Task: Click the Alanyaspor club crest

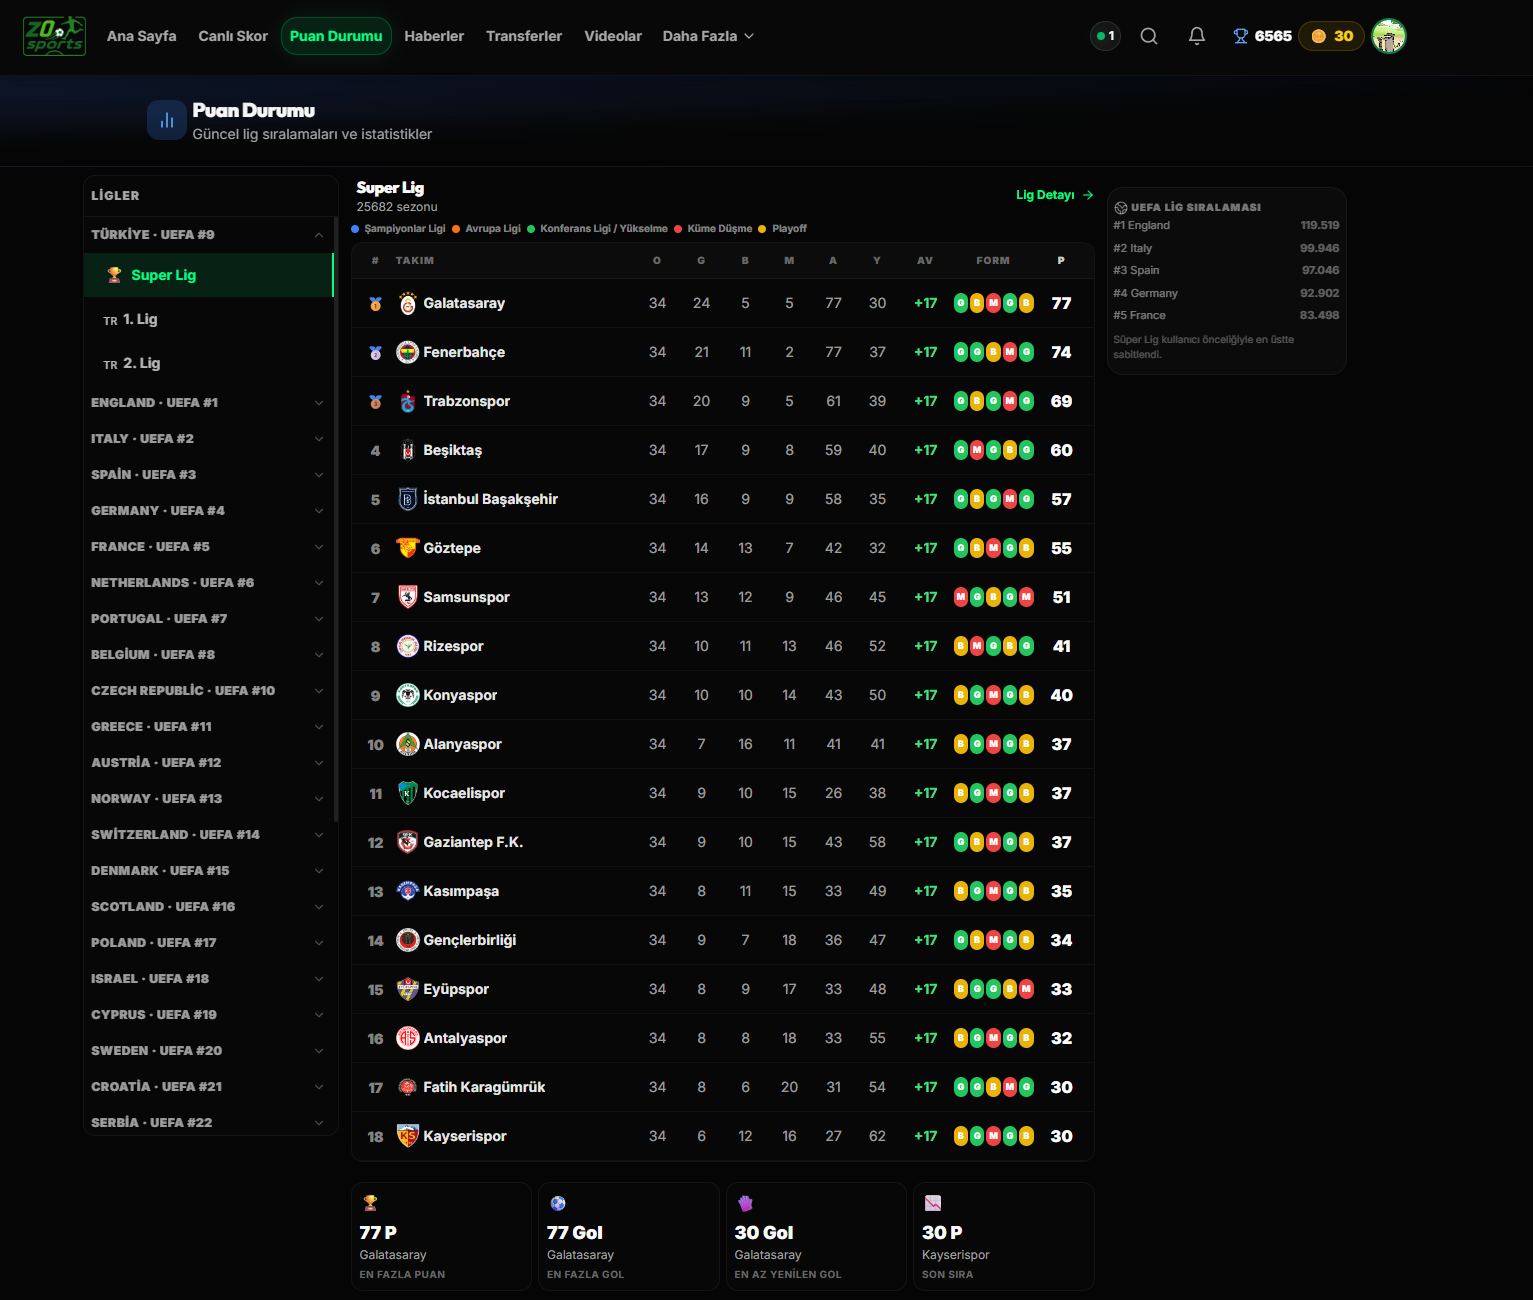Action: [x=408, y=744]
